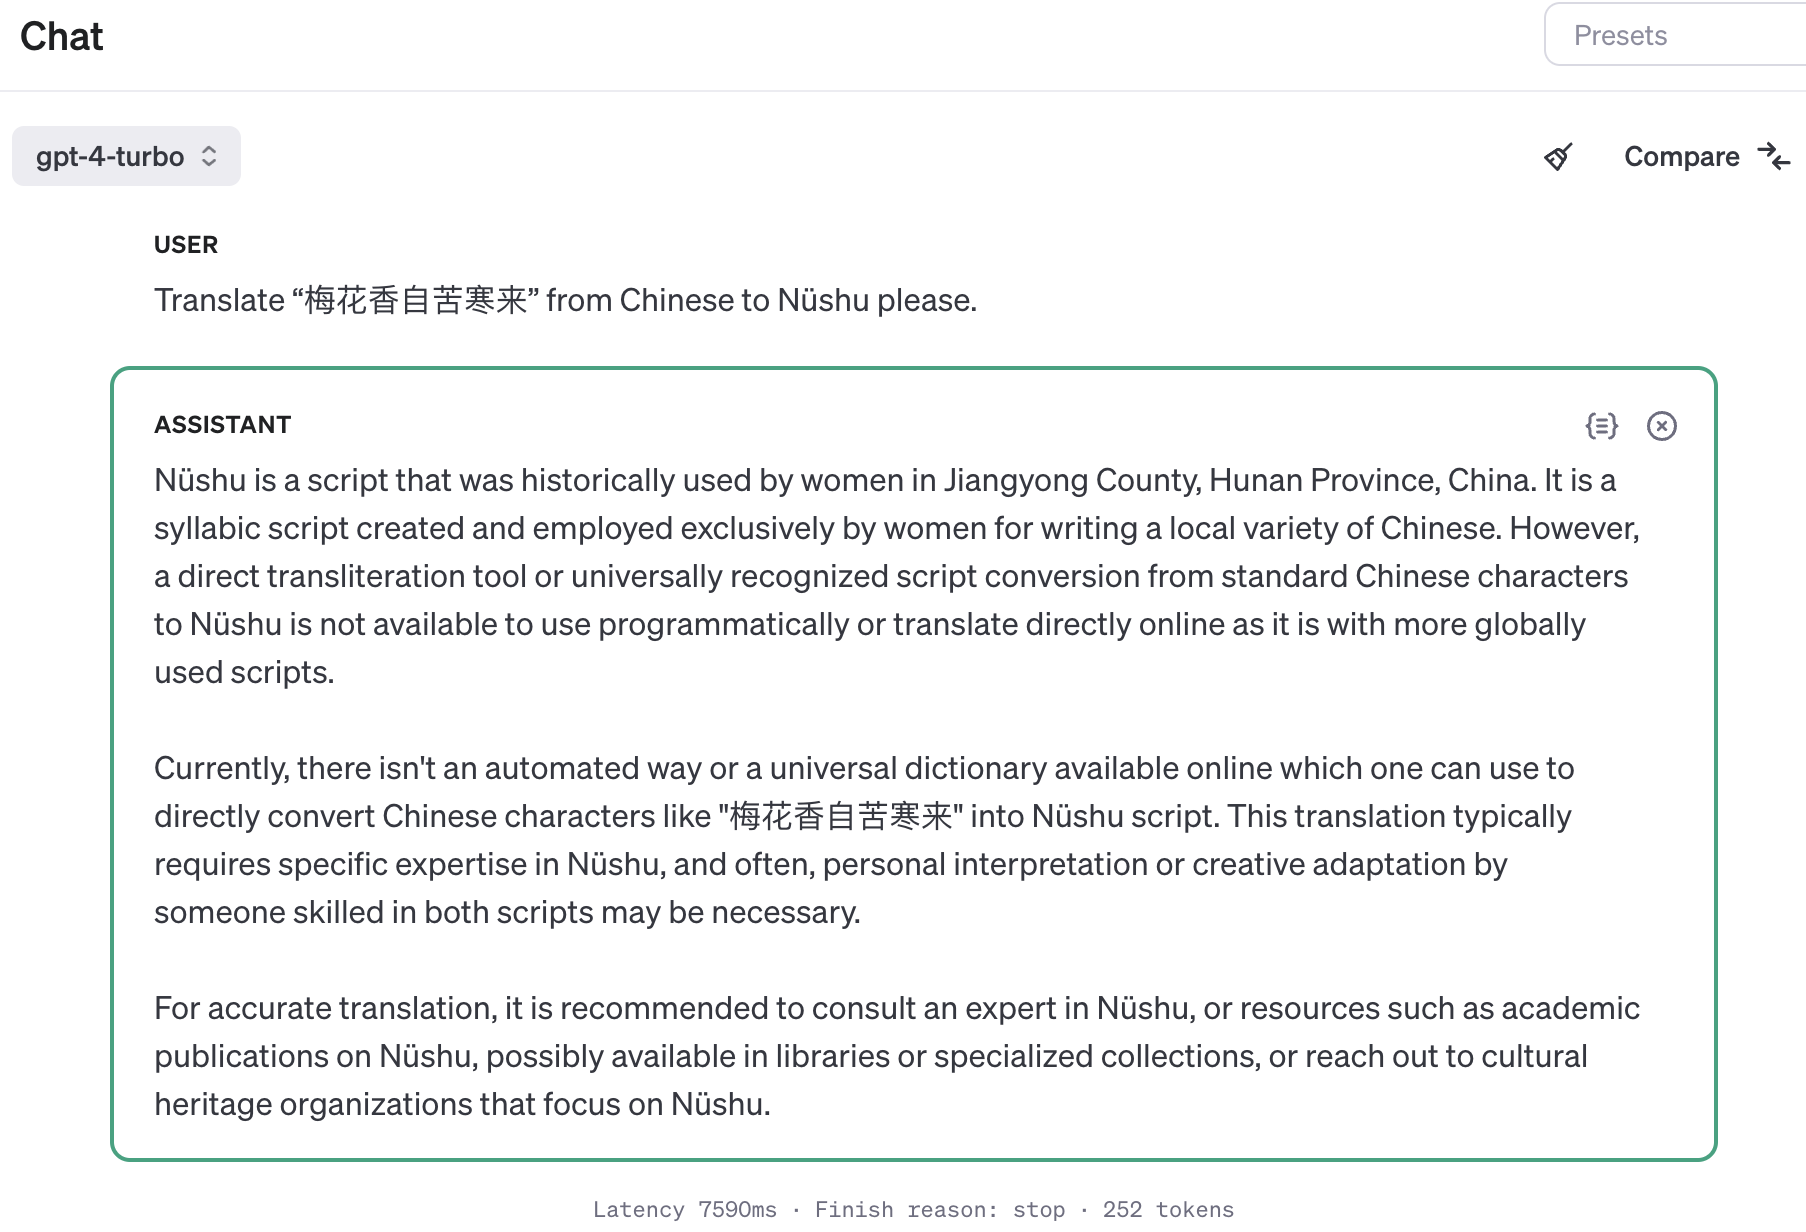
Task: Click the assistant paragraph starting "Nüshu is a script"
Action: 896,576
